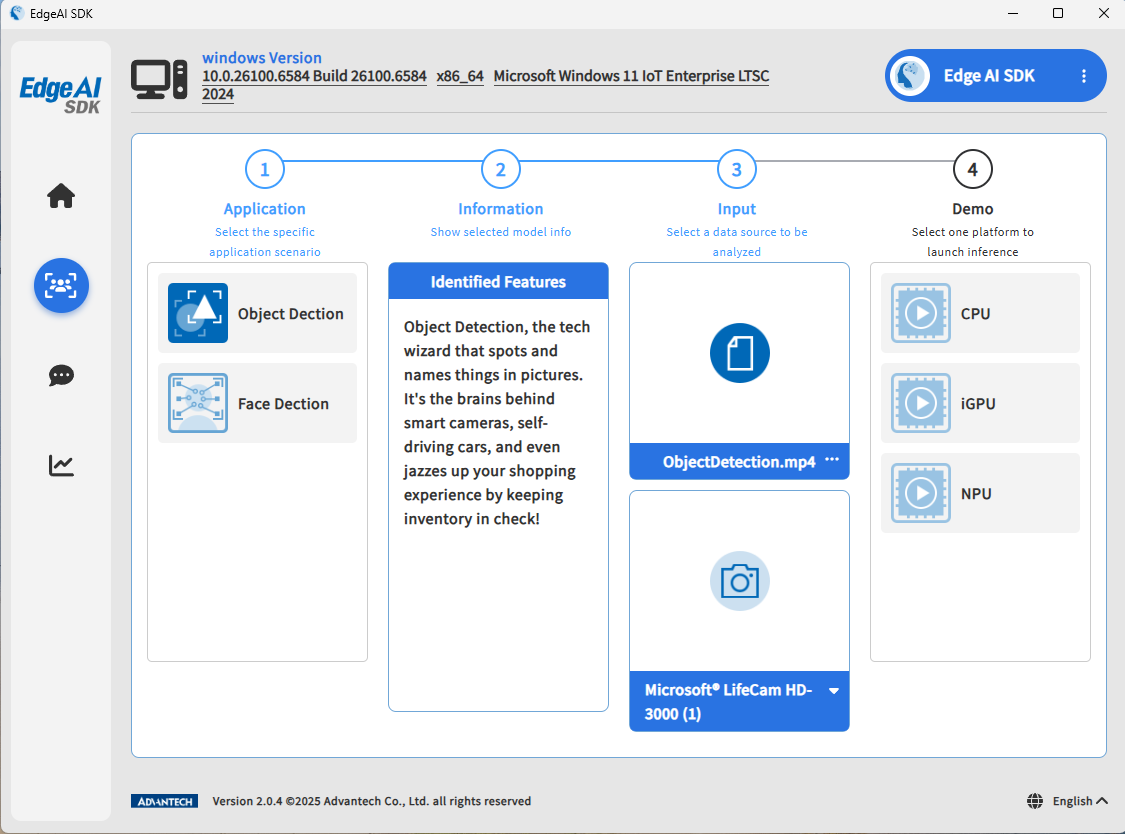Open the Edge AI SDK three-dot menu
Viewport: 1125px width, 834px height.
point(1084,76)
